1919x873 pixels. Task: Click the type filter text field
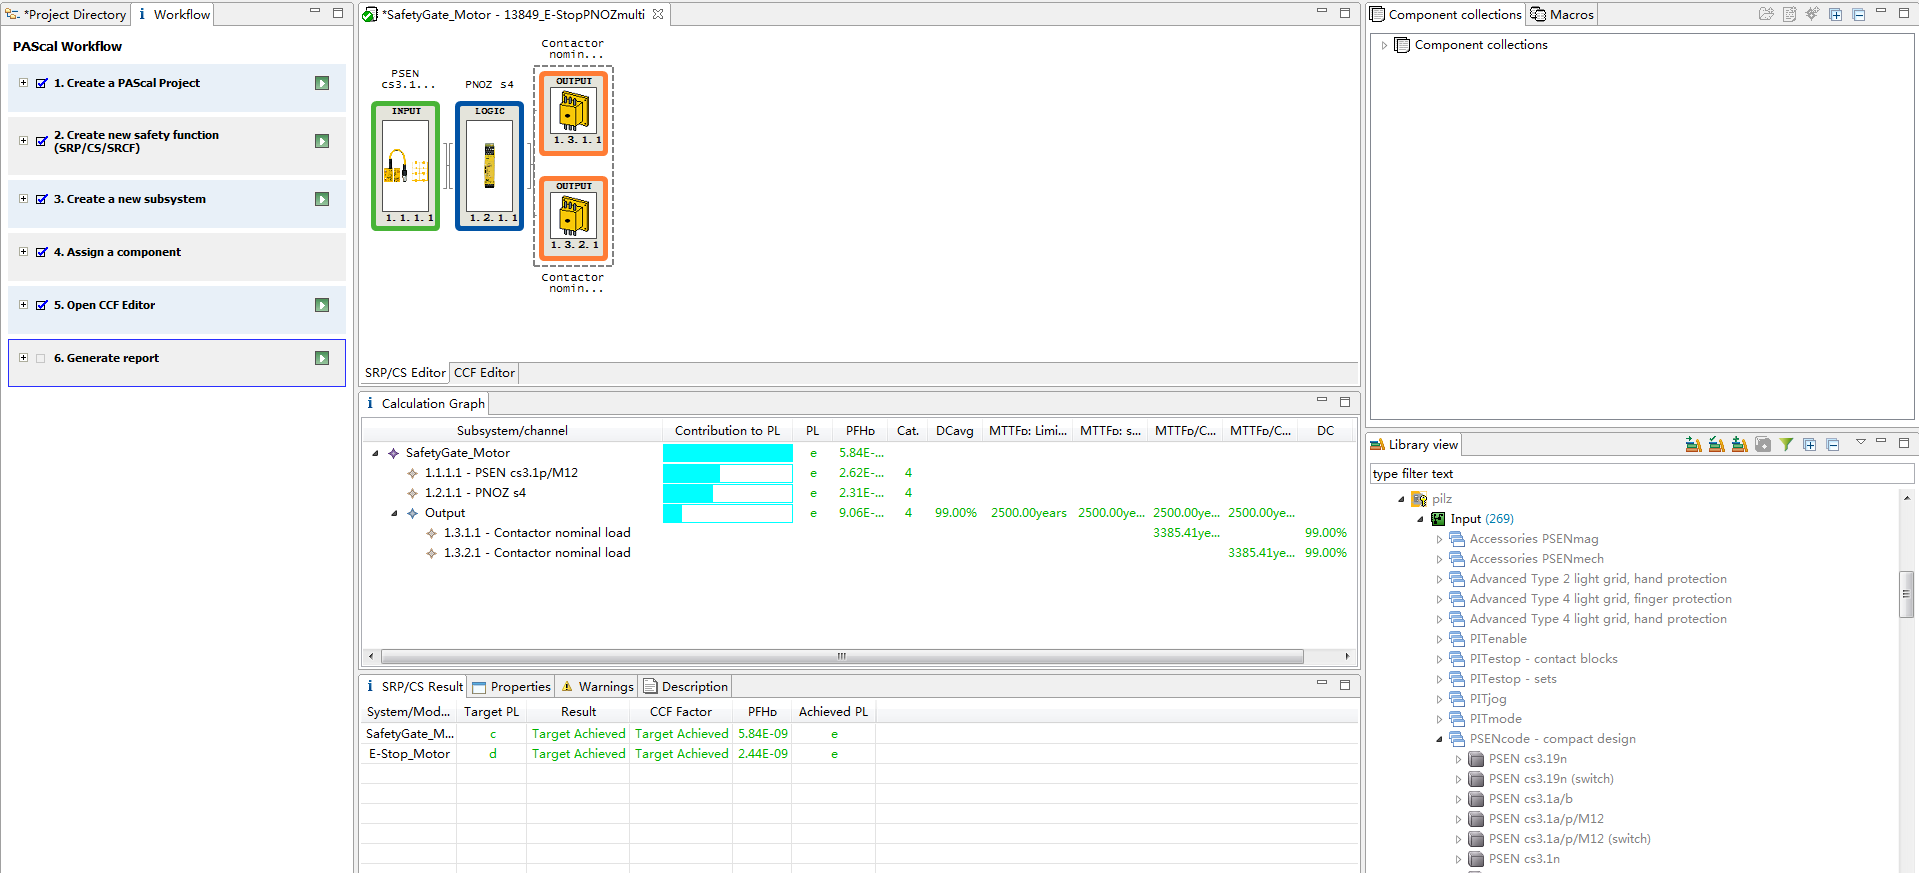click(x=1640, y=474)
